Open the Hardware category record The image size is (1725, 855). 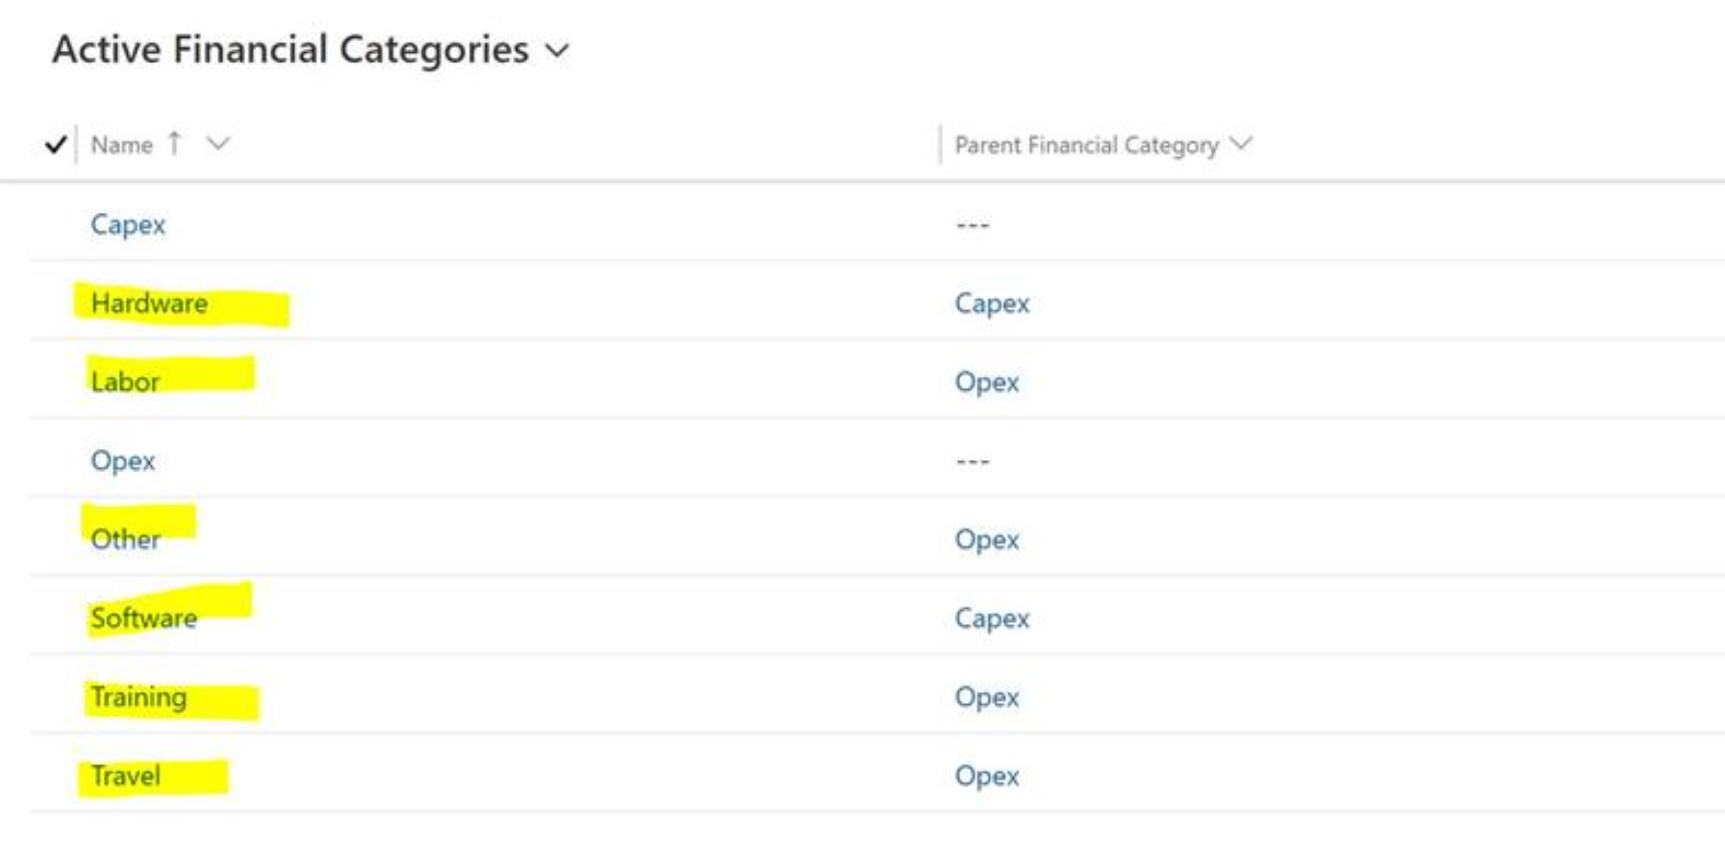click(x=149, y=303)
